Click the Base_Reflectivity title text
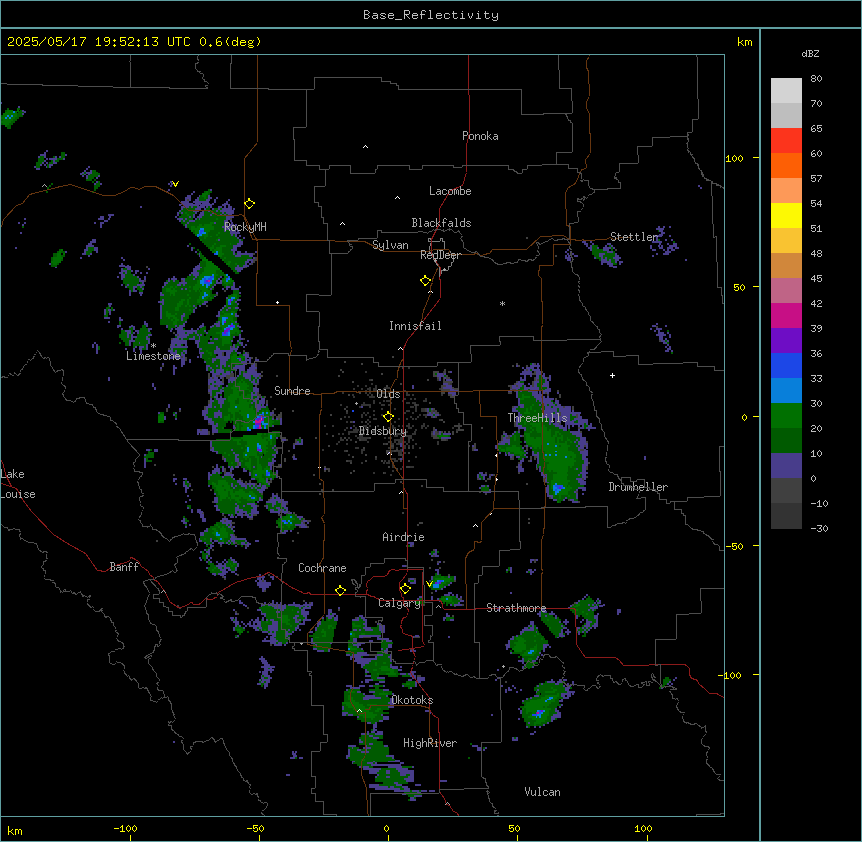This screenshot has width=862, height=842. click(x=430, y=15)
